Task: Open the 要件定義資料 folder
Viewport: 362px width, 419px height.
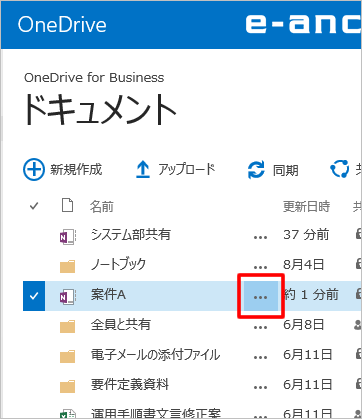Action: point(130,384)
